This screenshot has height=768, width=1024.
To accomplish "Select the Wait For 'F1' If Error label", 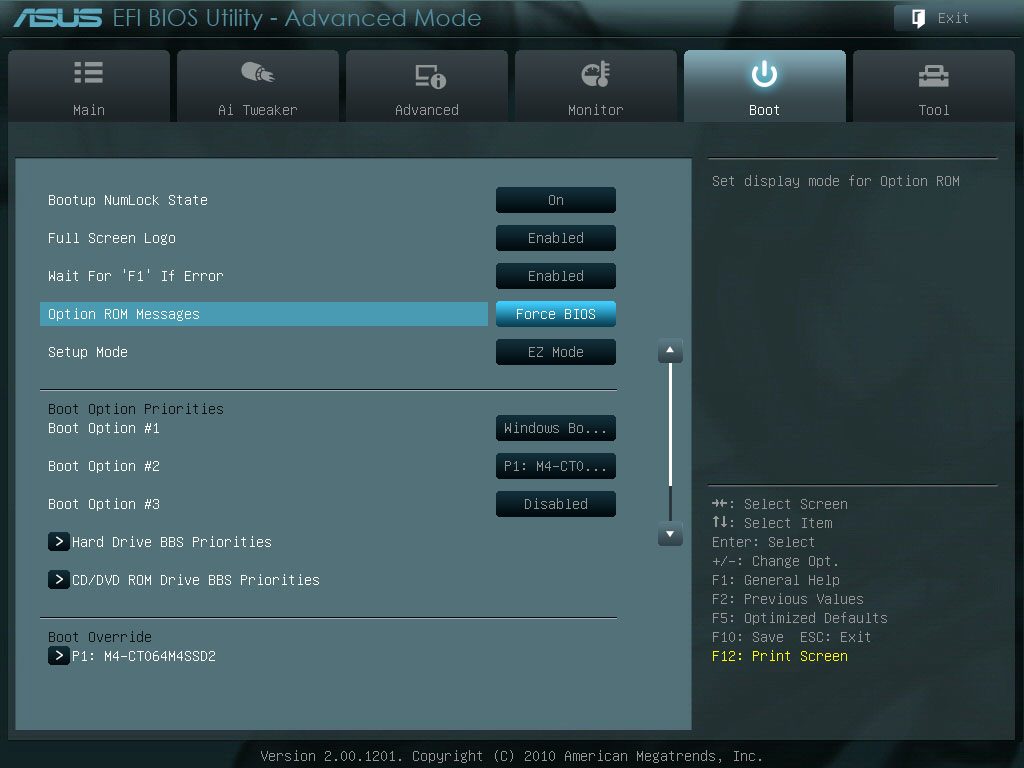I will pyautogui.click(x=135, y=276).
